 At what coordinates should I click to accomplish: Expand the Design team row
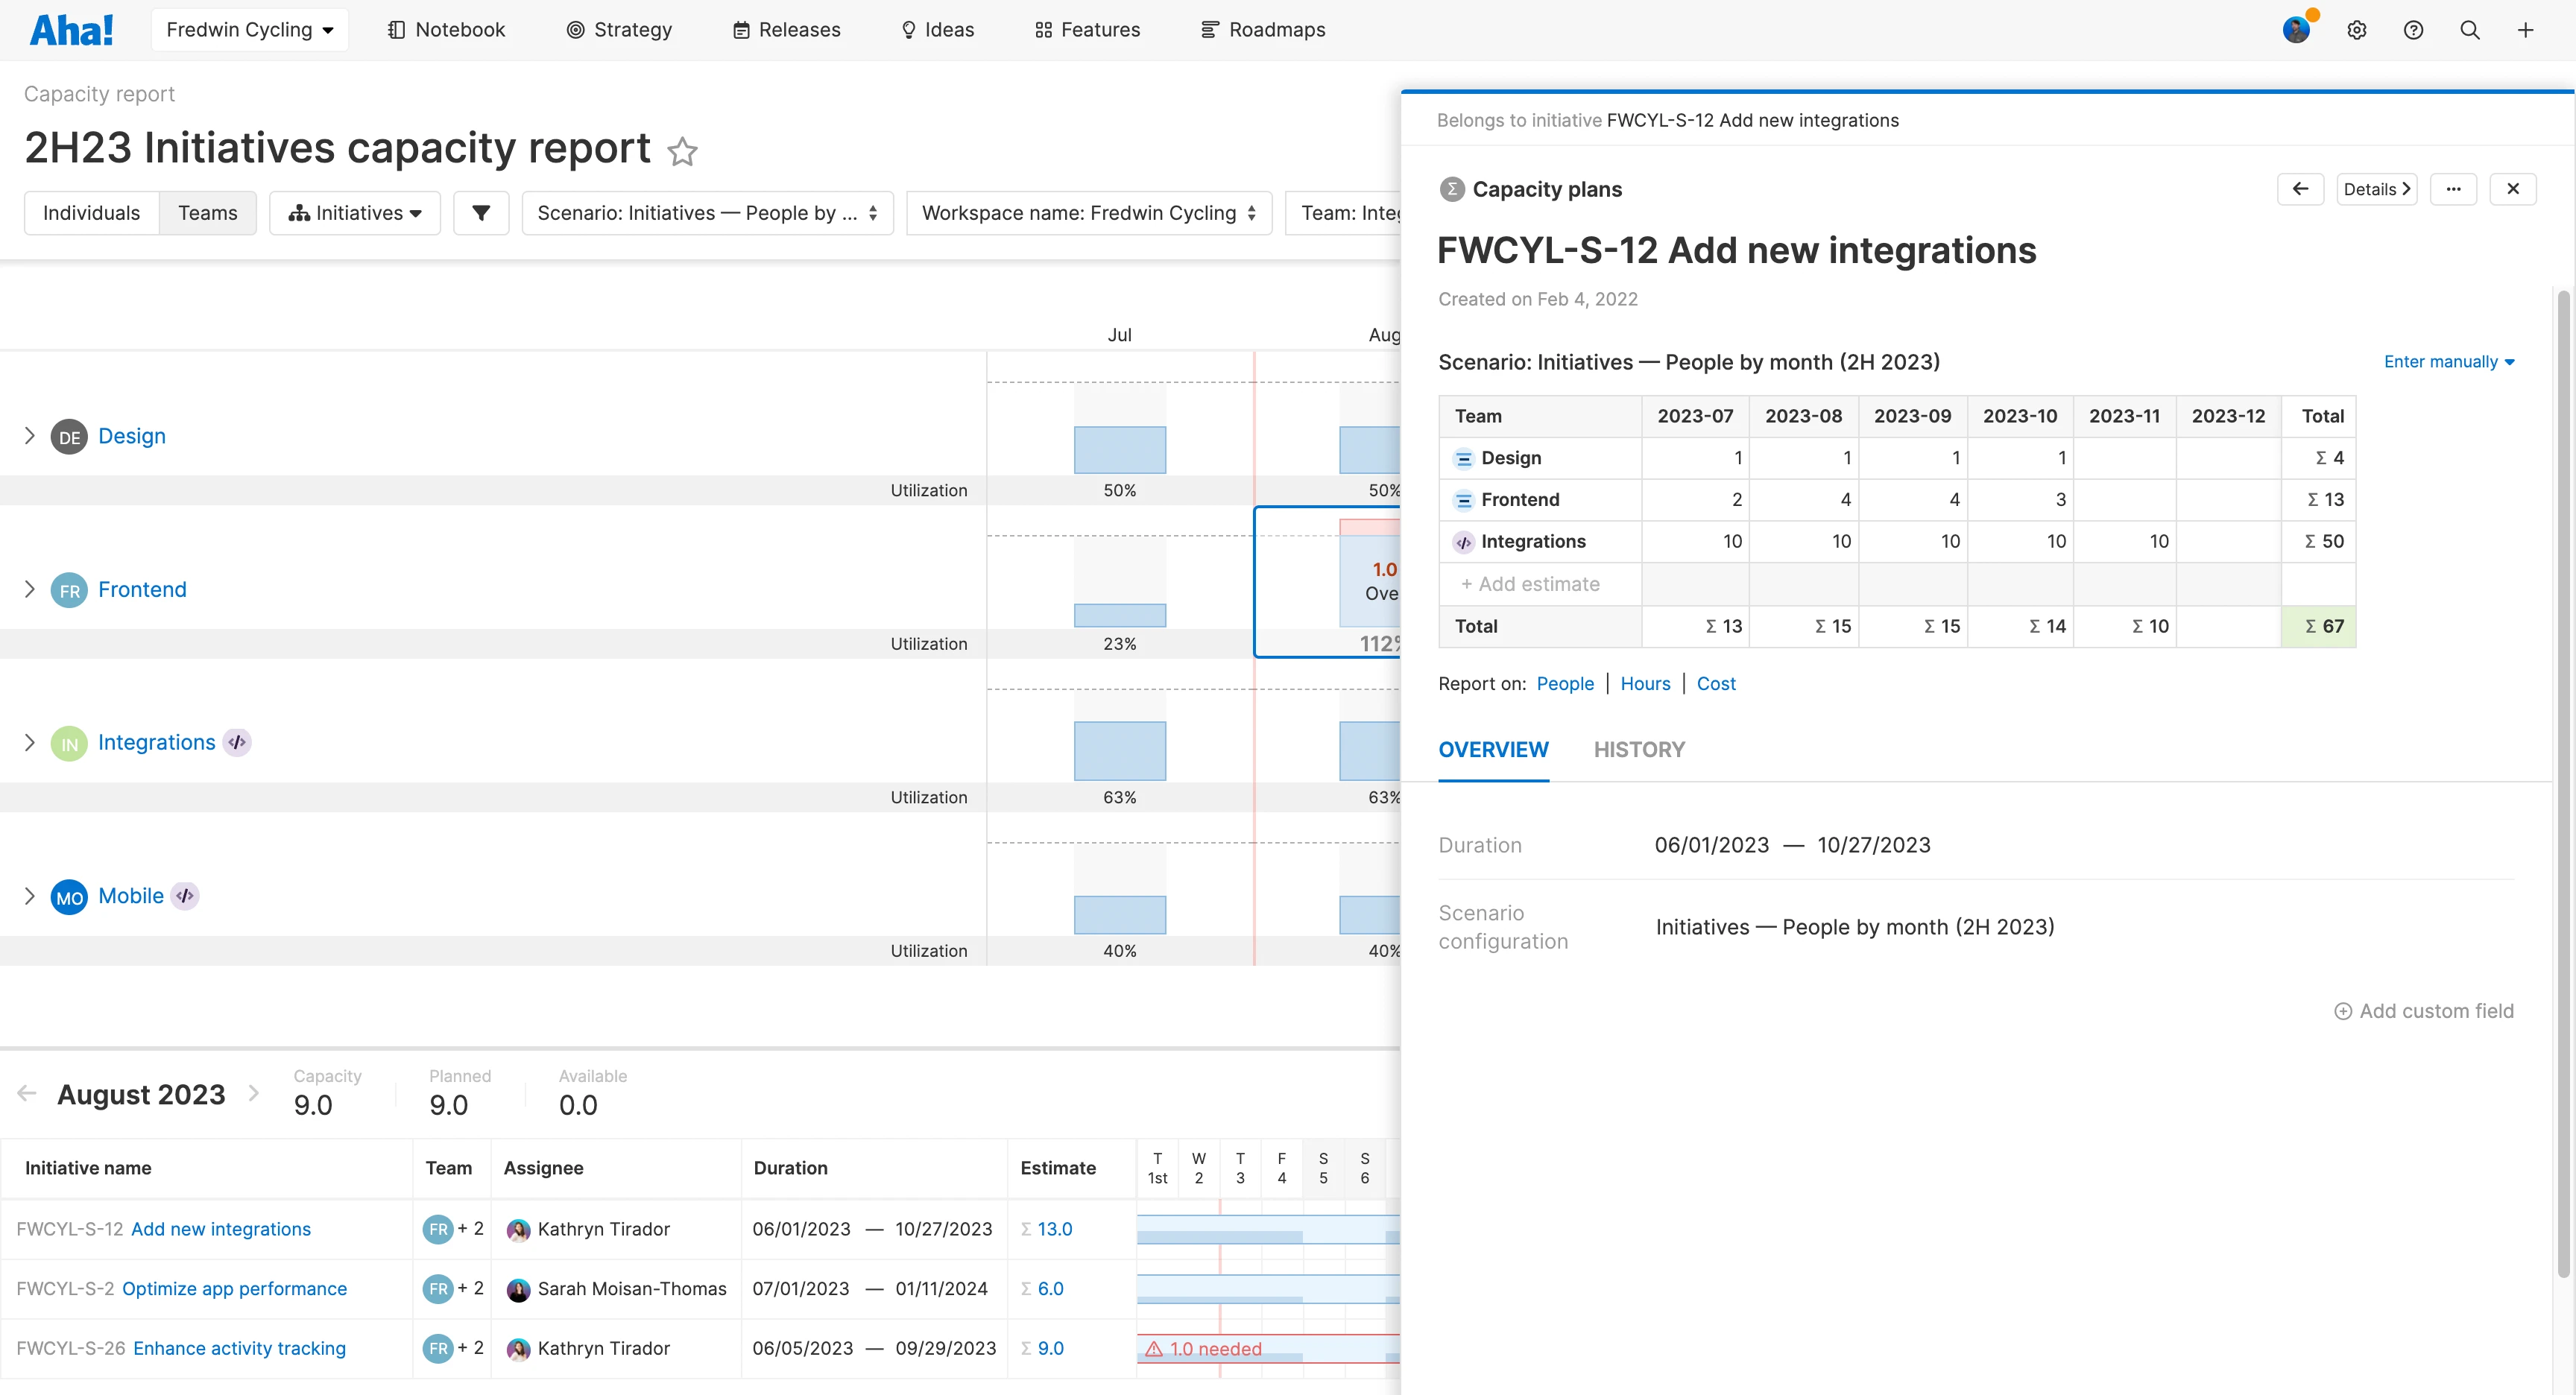[29, 436]
